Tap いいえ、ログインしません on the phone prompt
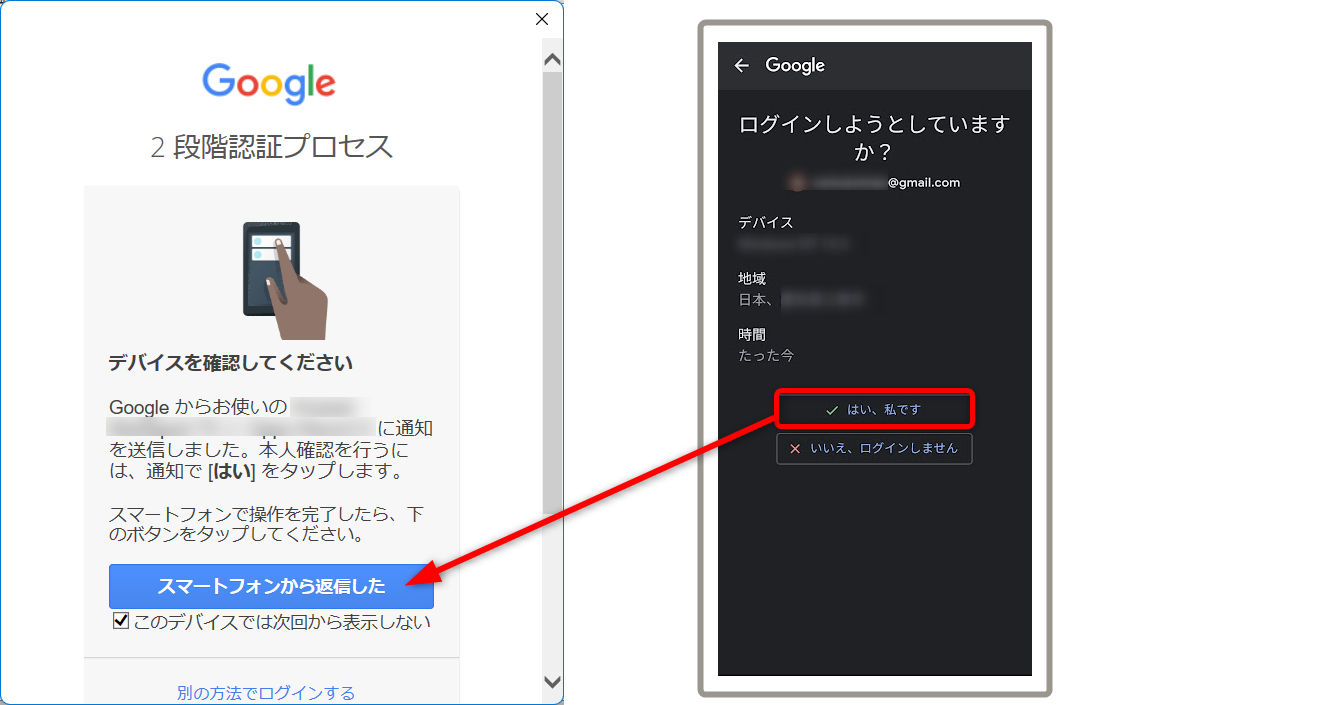Image resolution: width=1344 pixels, height=705 pixels. 874,449
